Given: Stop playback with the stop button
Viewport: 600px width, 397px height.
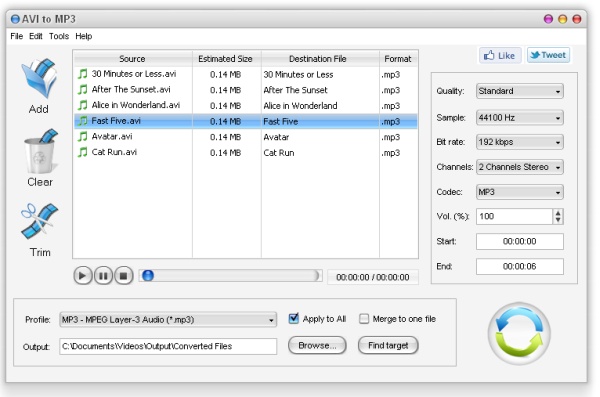Looking at the screenshot, I should point(123,276).
